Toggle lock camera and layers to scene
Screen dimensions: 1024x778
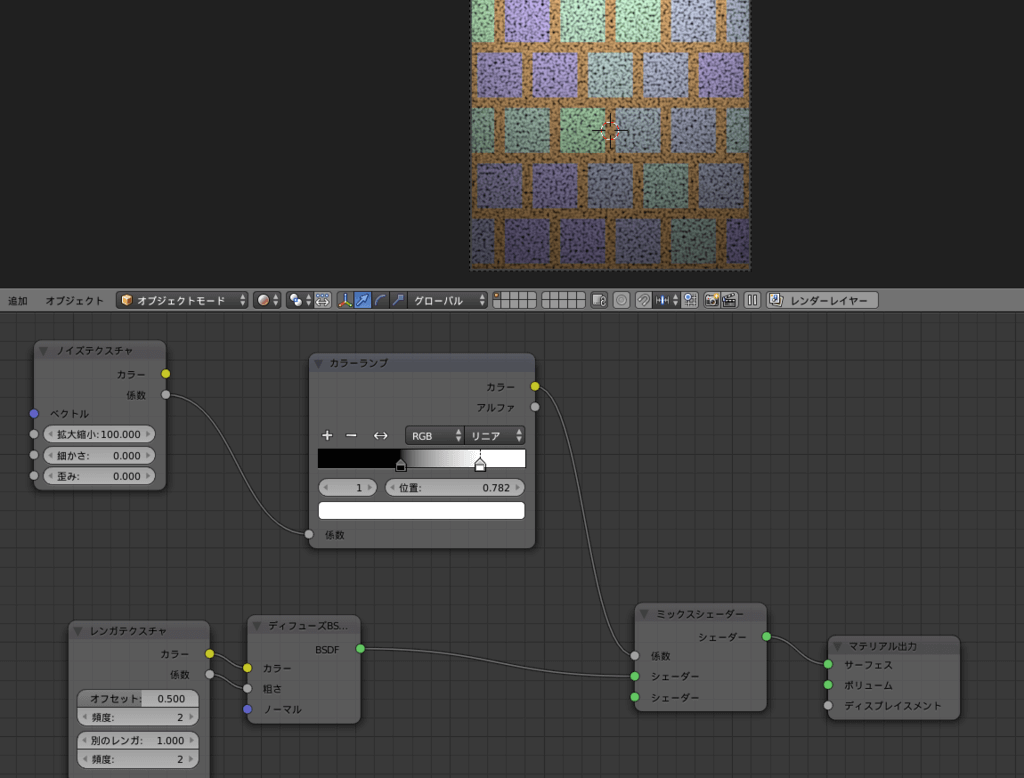pos(599,300)
